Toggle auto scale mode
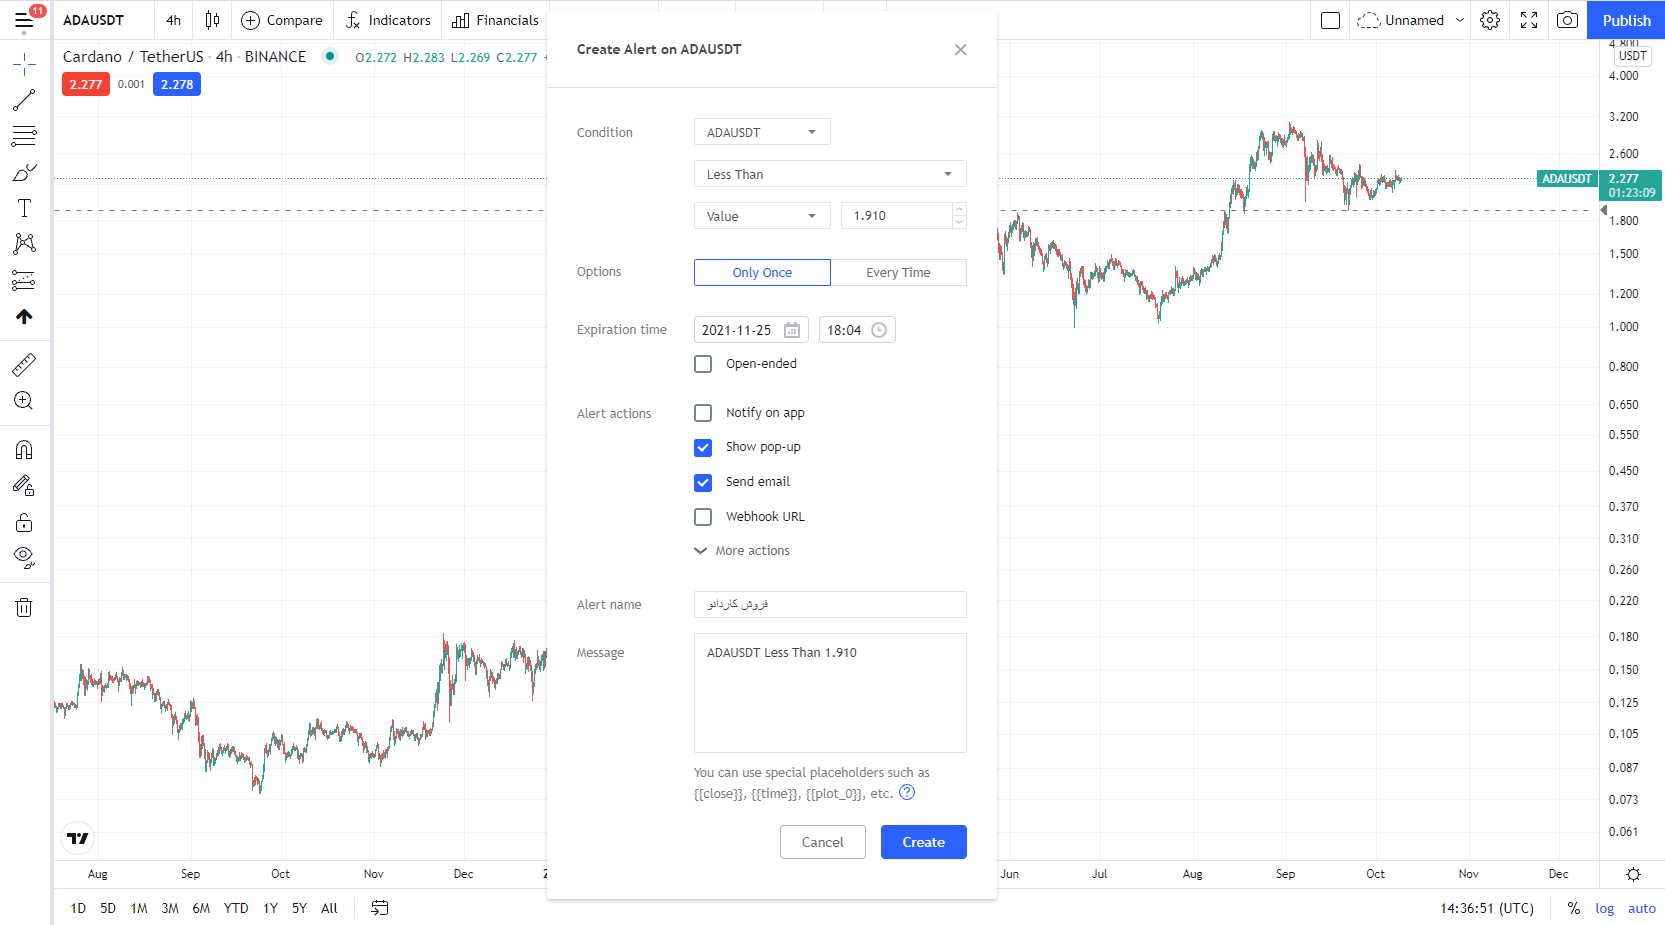Viewport: 1665px width, 925px height. (1641, 908)
